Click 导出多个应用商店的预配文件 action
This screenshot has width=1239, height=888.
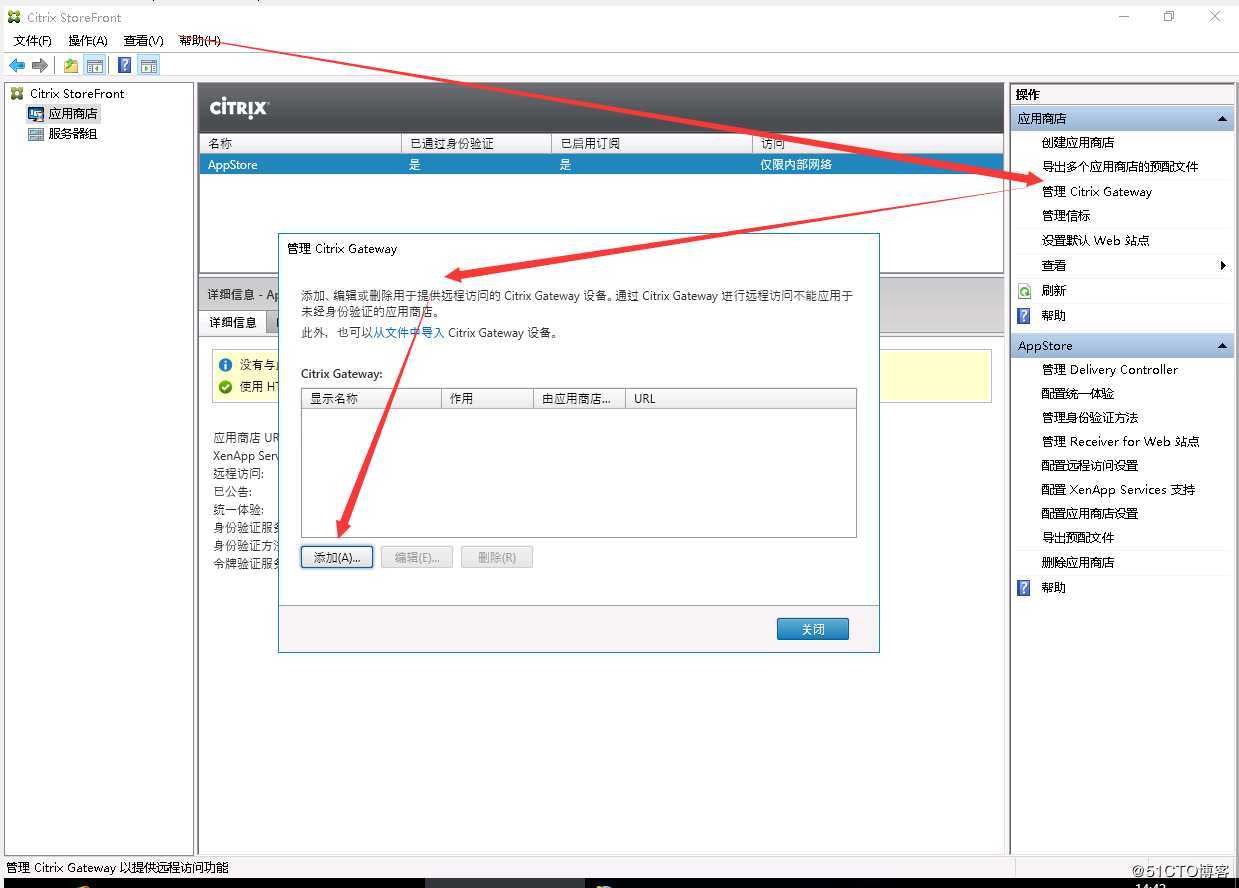click(x=1120, y=167)
